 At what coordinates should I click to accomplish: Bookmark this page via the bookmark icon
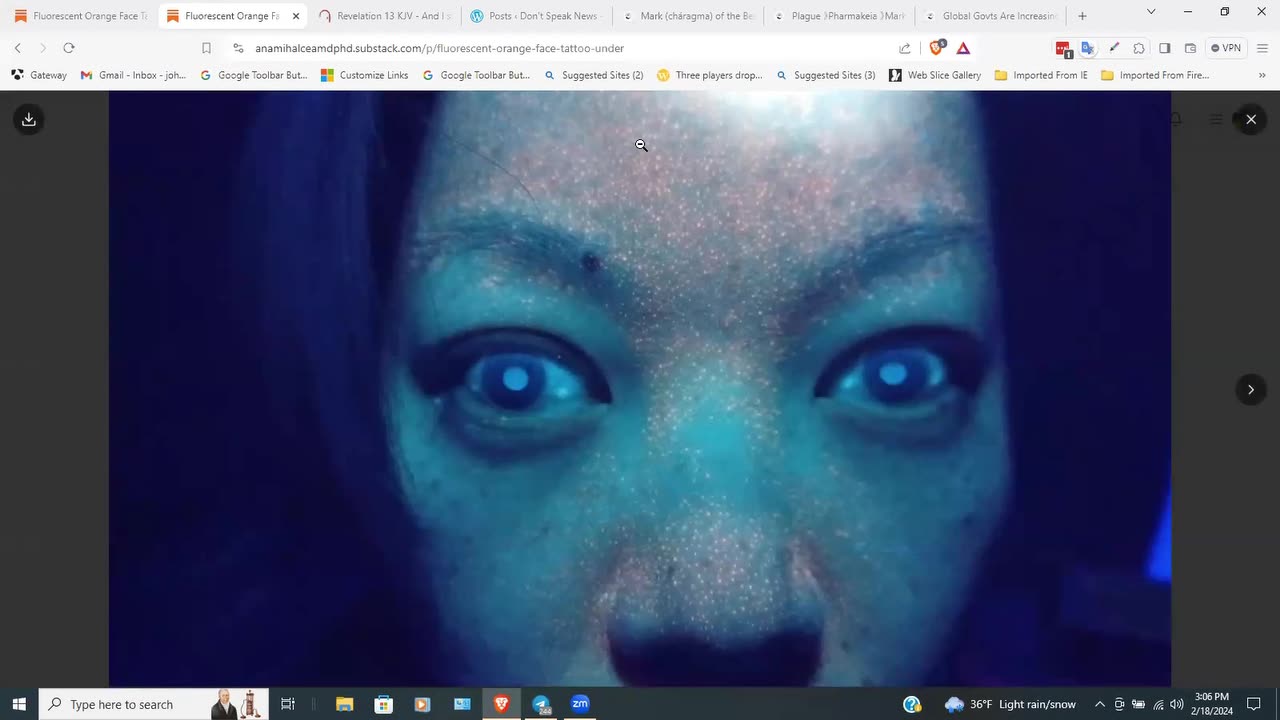pyautogui.click(x=206, y=48)
